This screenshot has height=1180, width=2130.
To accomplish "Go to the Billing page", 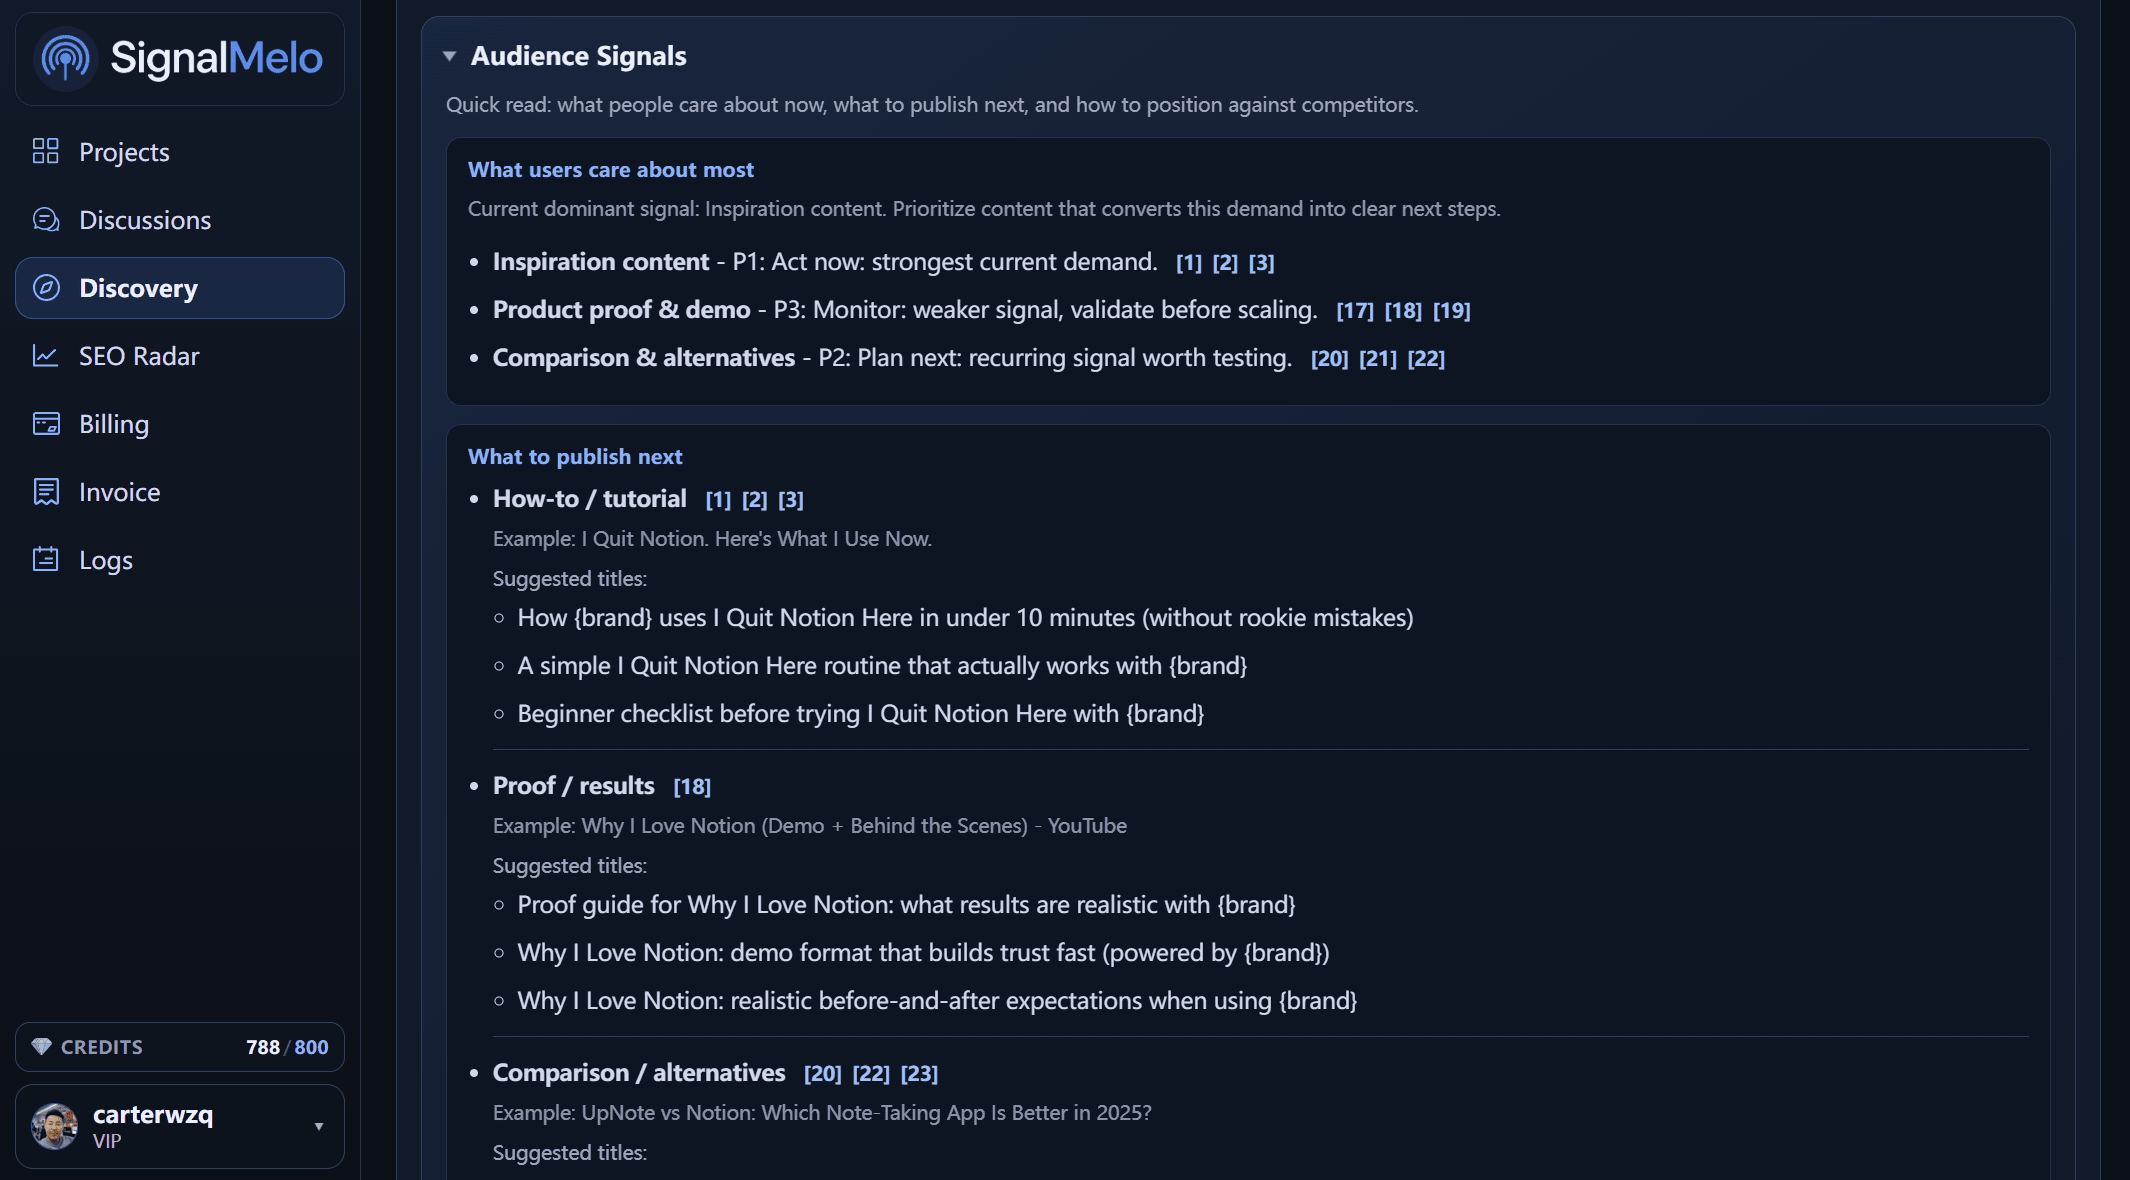I will tap(114, 424).
